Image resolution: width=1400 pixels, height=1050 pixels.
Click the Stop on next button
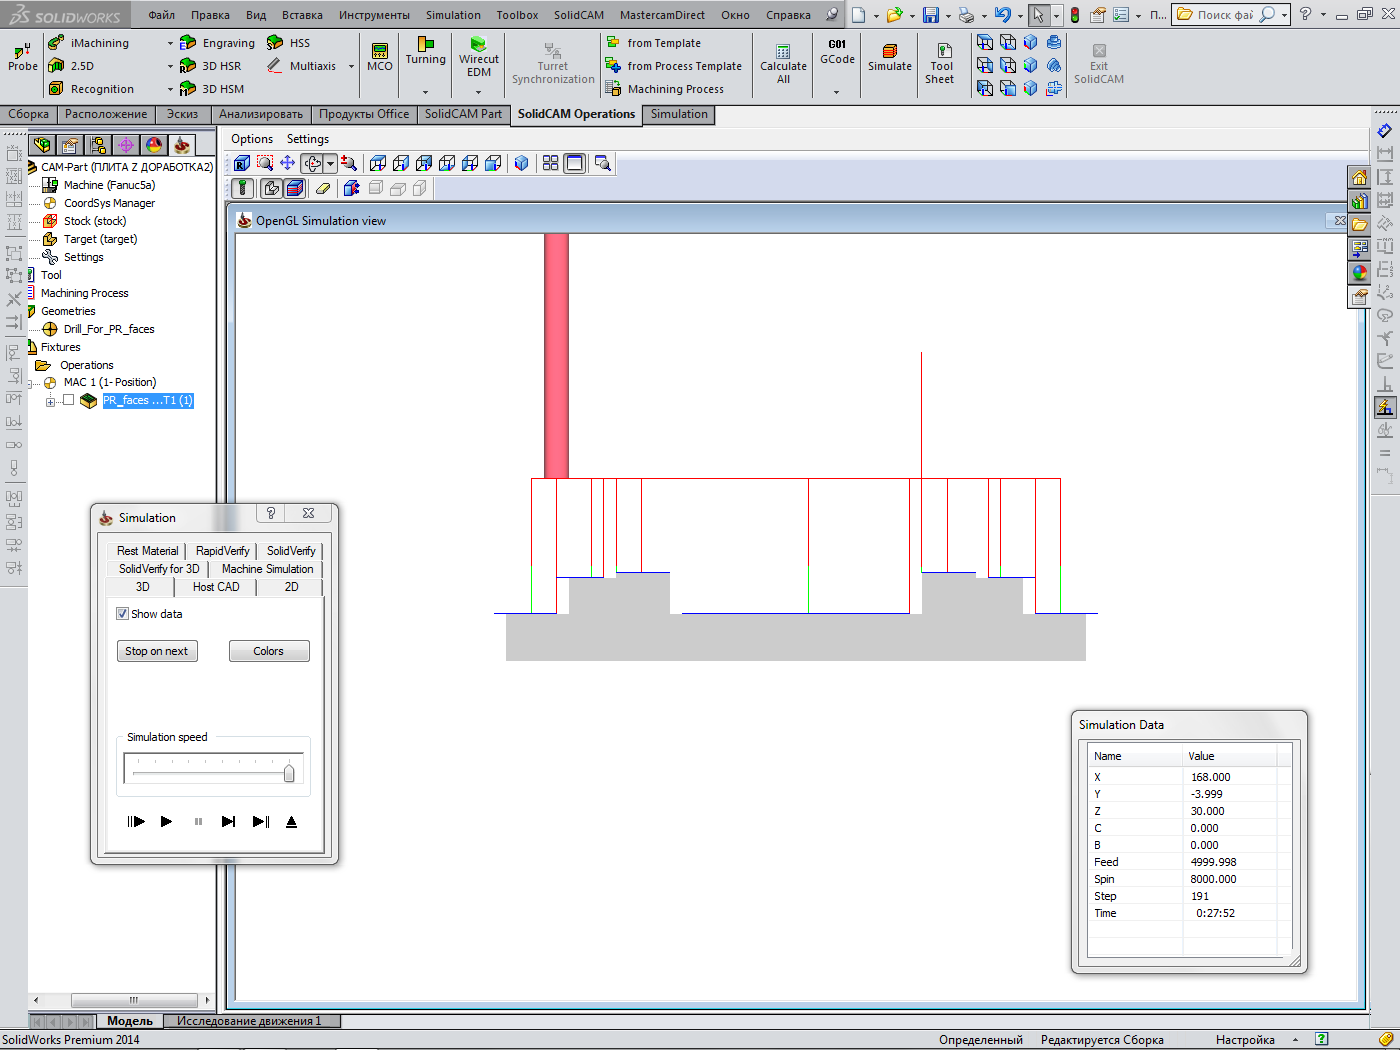[x=157, y=651]
